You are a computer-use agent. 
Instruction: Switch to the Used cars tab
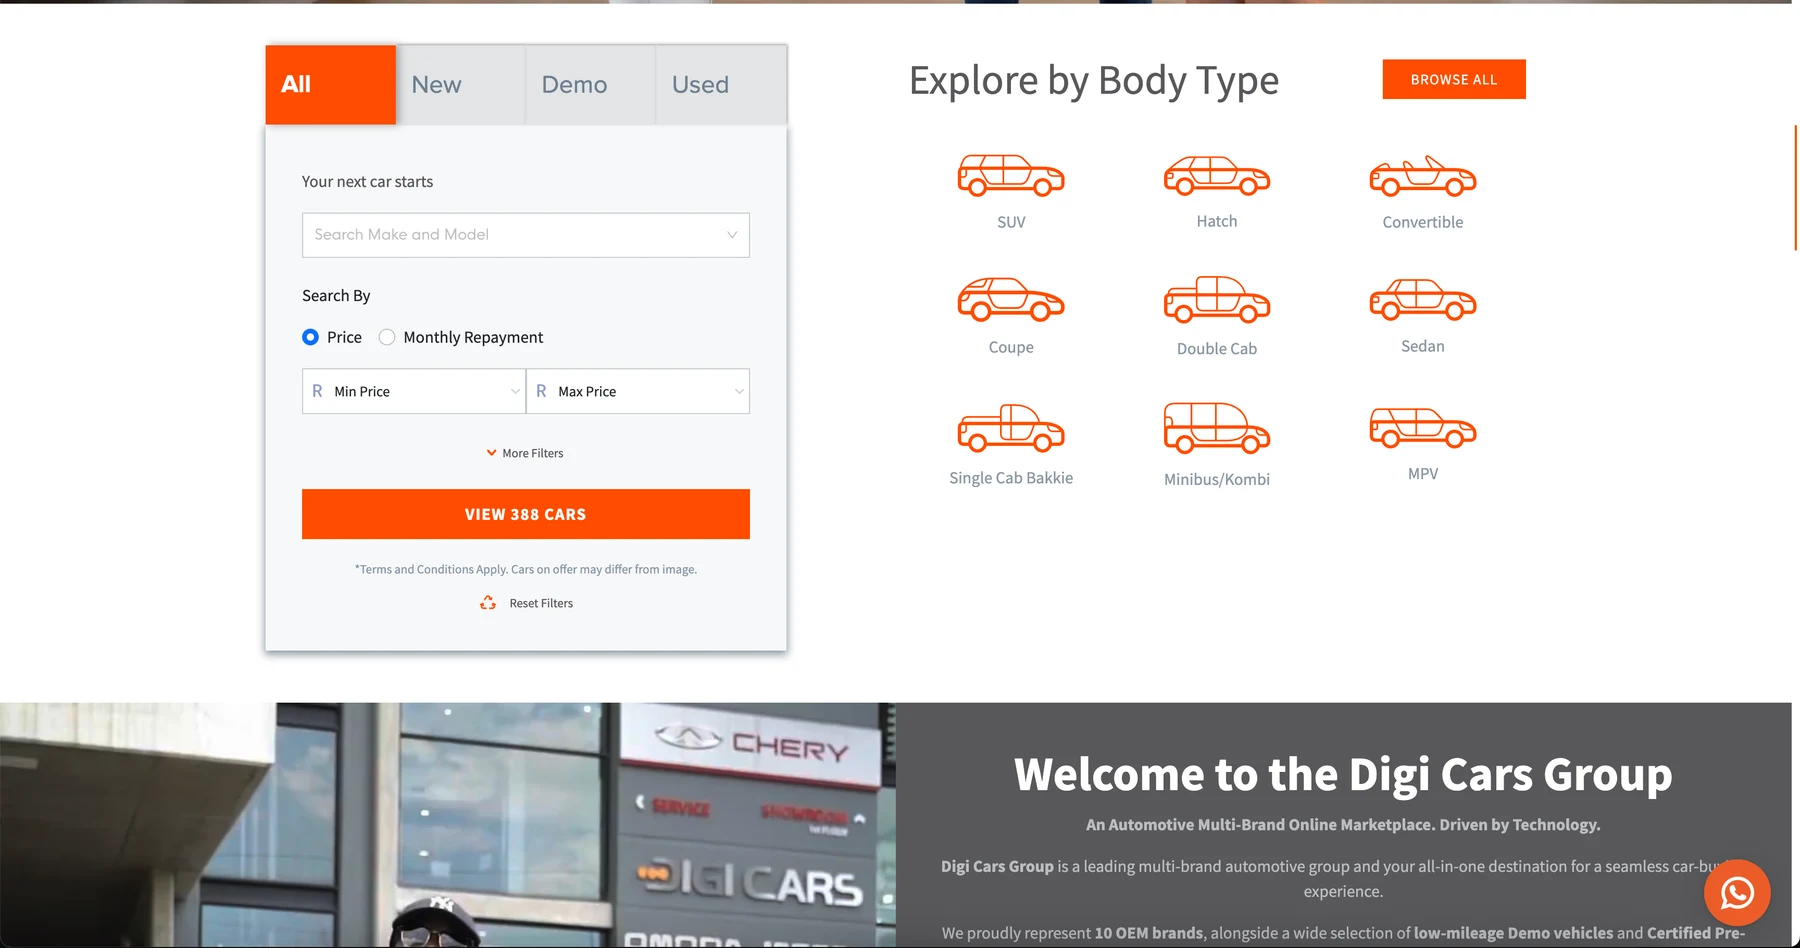[721, 85]
